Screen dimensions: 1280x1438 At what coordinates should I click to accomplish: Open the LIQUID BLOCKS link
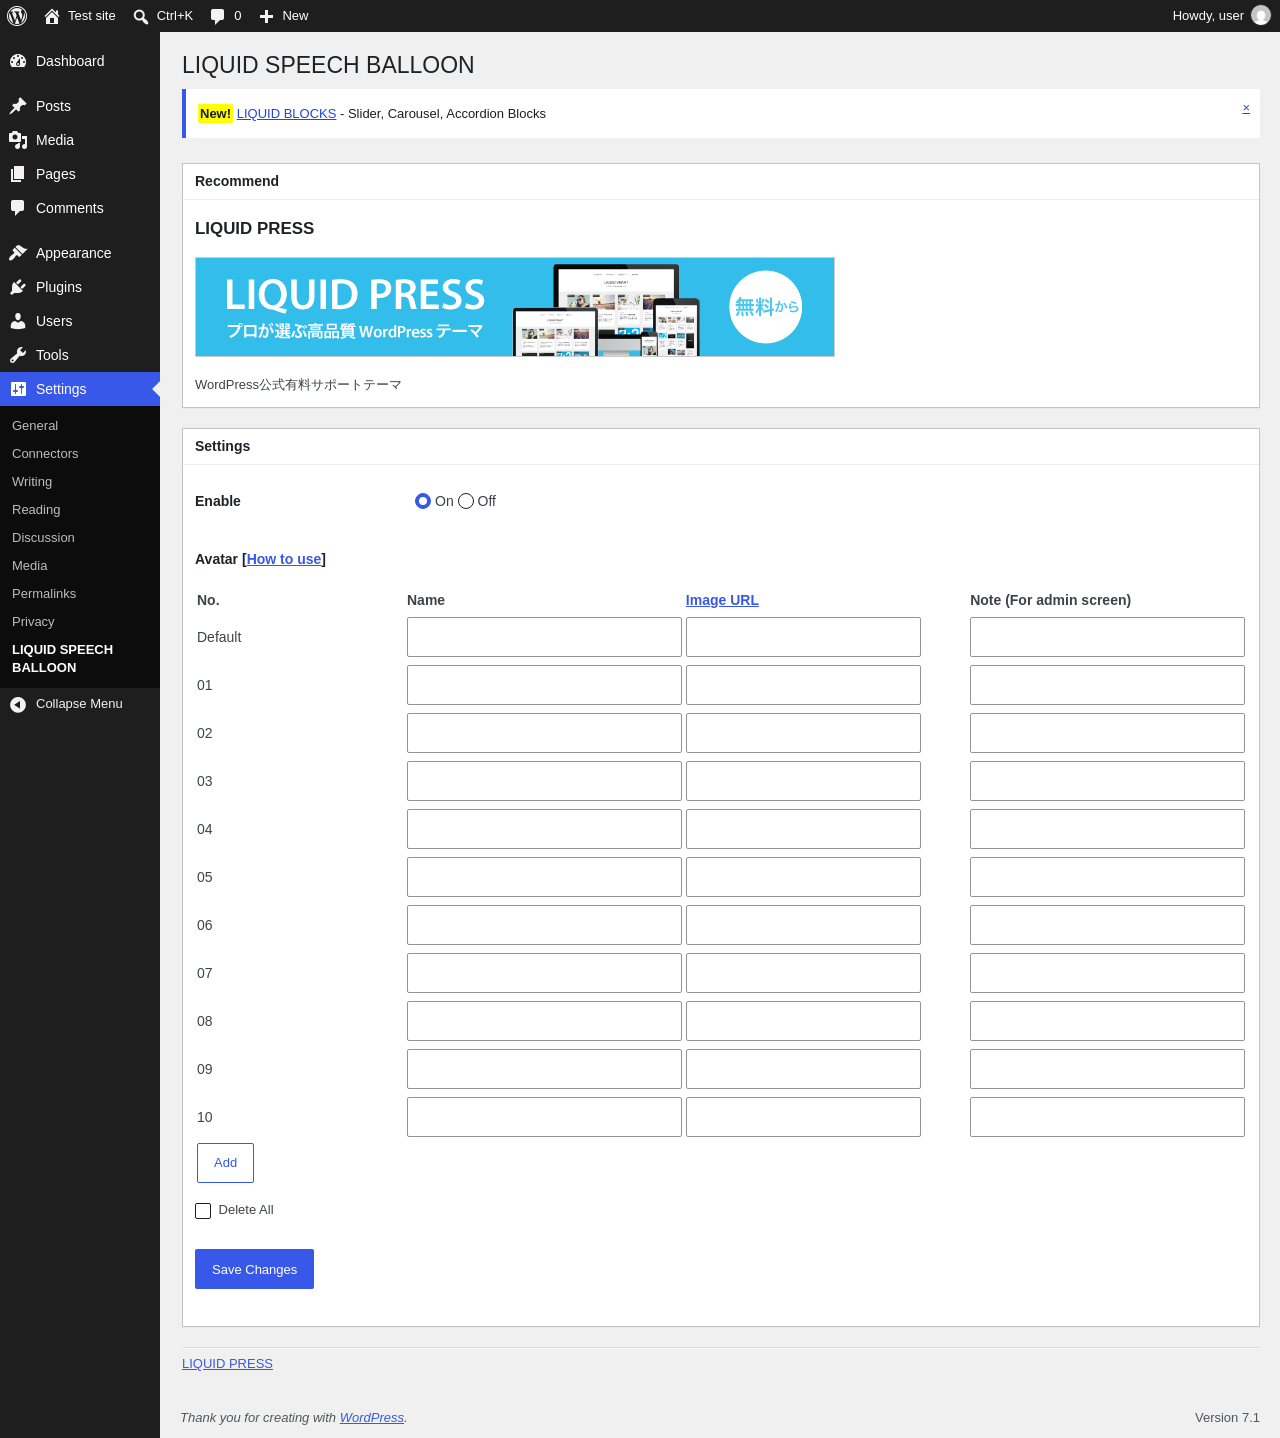pos(286,114)
